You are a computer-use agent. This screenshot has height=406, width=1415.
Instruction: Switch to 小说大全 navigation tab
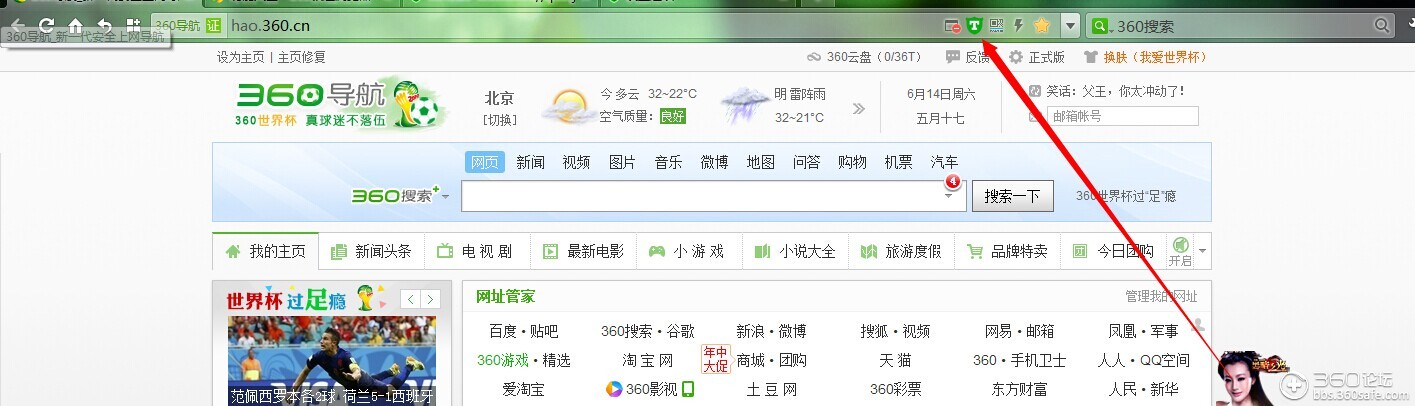[795, 251]
